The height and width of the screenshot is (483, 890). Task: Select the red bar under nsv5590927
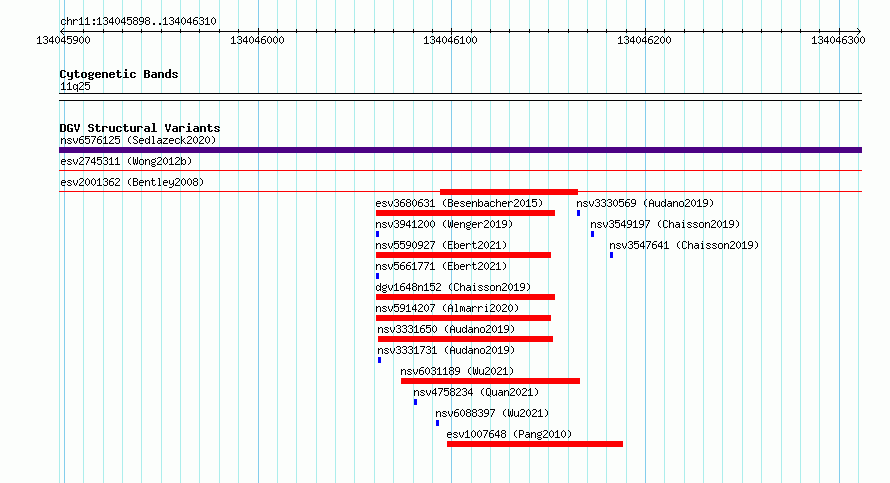point(463,255)
